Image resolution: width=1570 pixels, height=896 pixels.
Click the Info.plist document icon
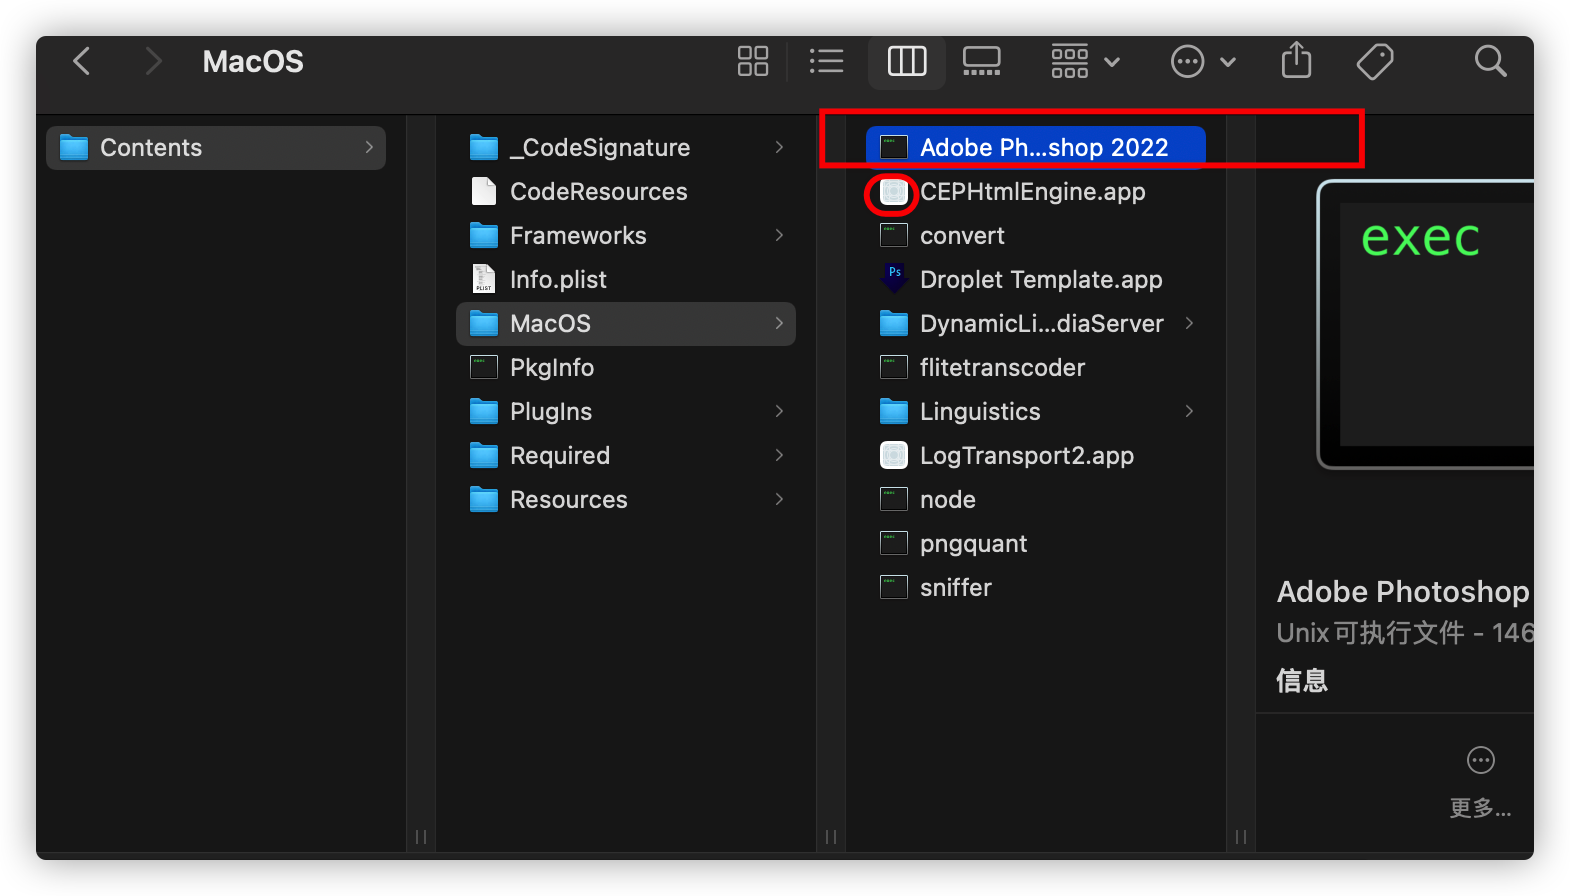tap(484, 279)
